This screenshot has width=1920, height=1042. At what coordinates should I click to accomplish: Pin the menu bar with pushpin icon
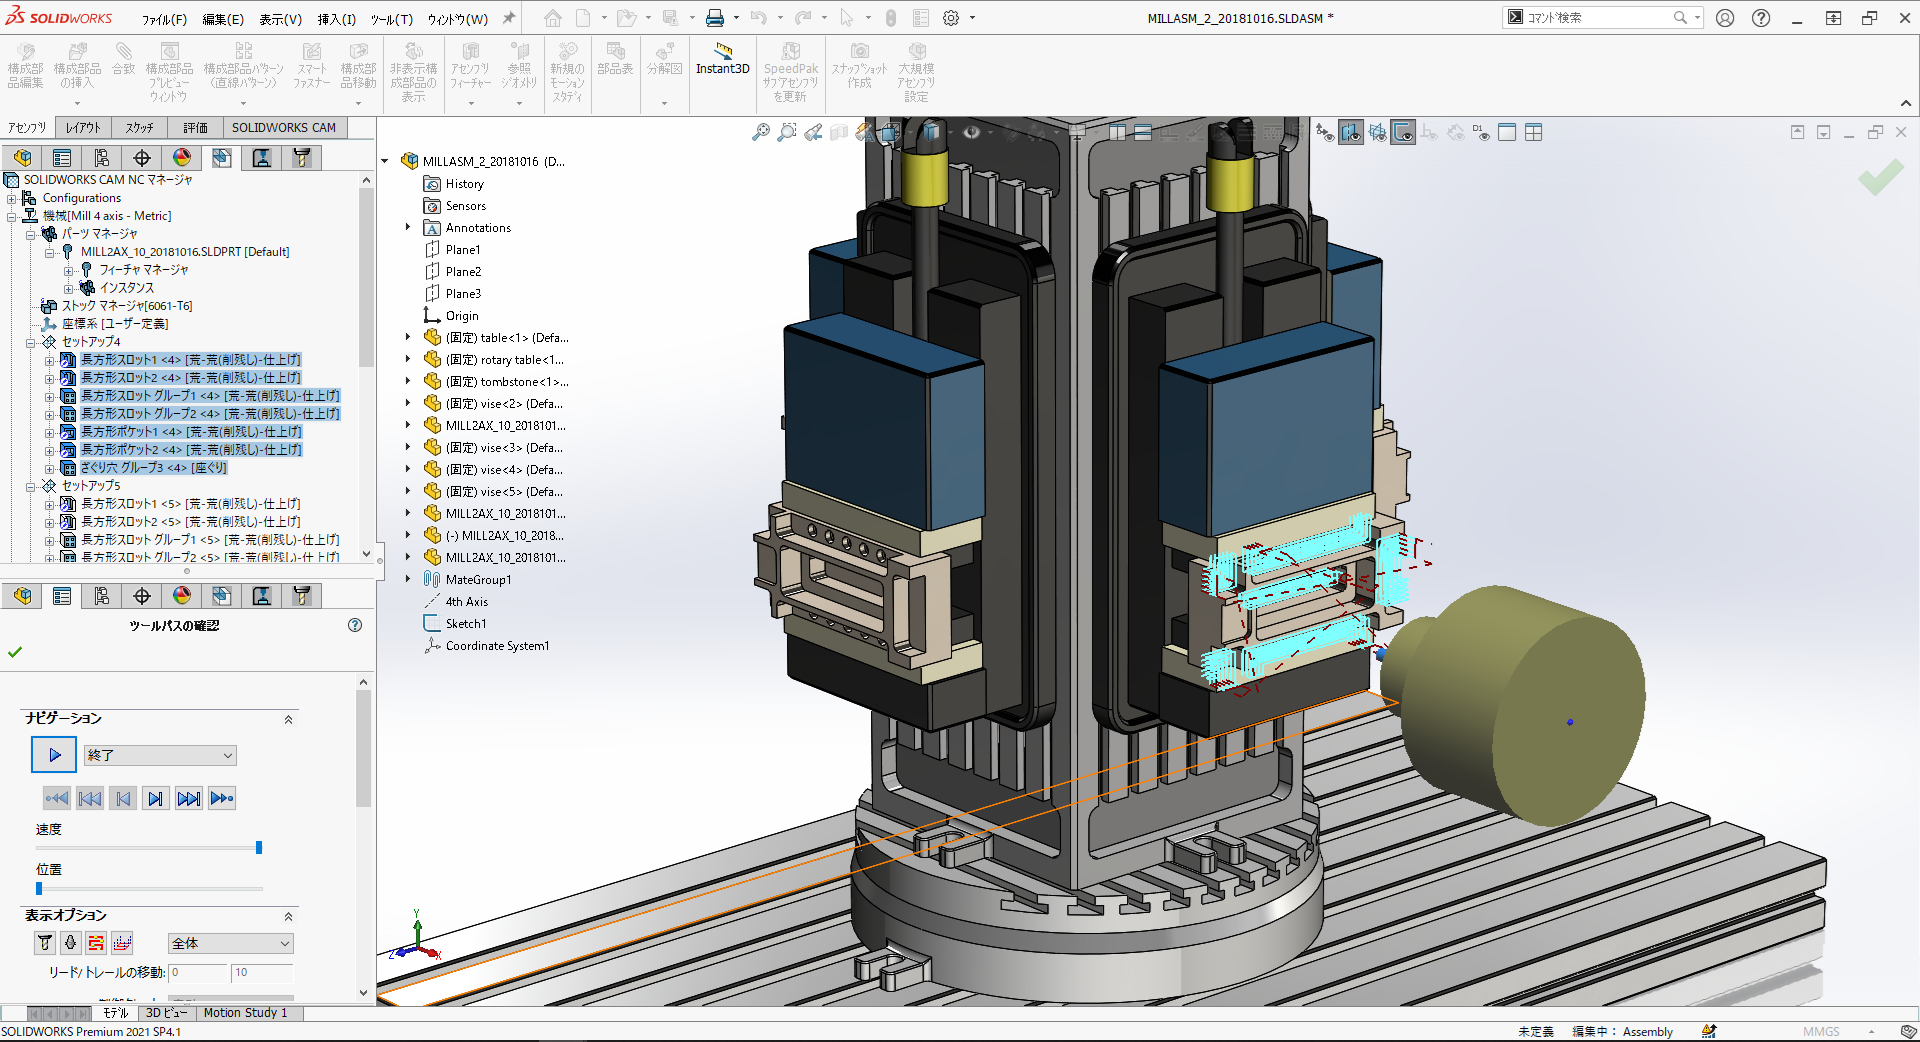click(x=509, y=18)
